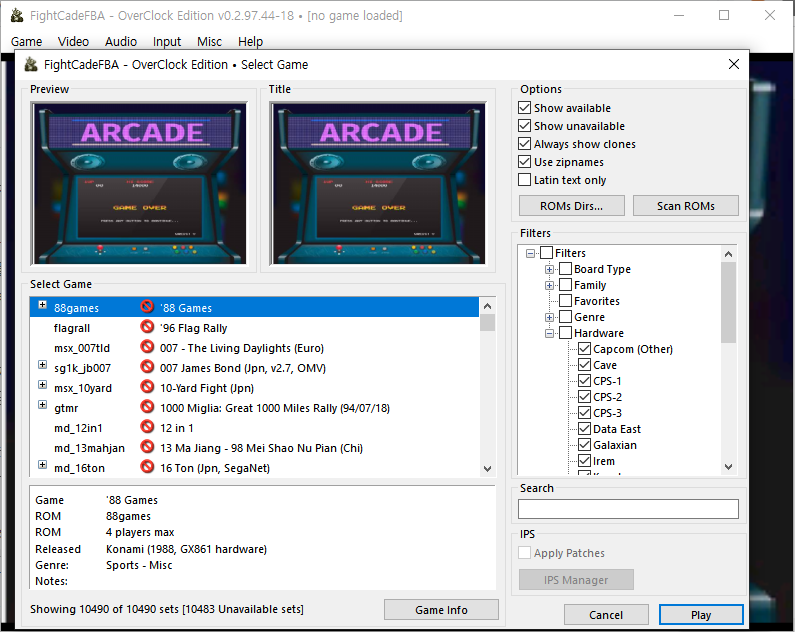Viewport: 795px width, 632px height.
Task: Check the Favorites filter
Action: (565, 301)
